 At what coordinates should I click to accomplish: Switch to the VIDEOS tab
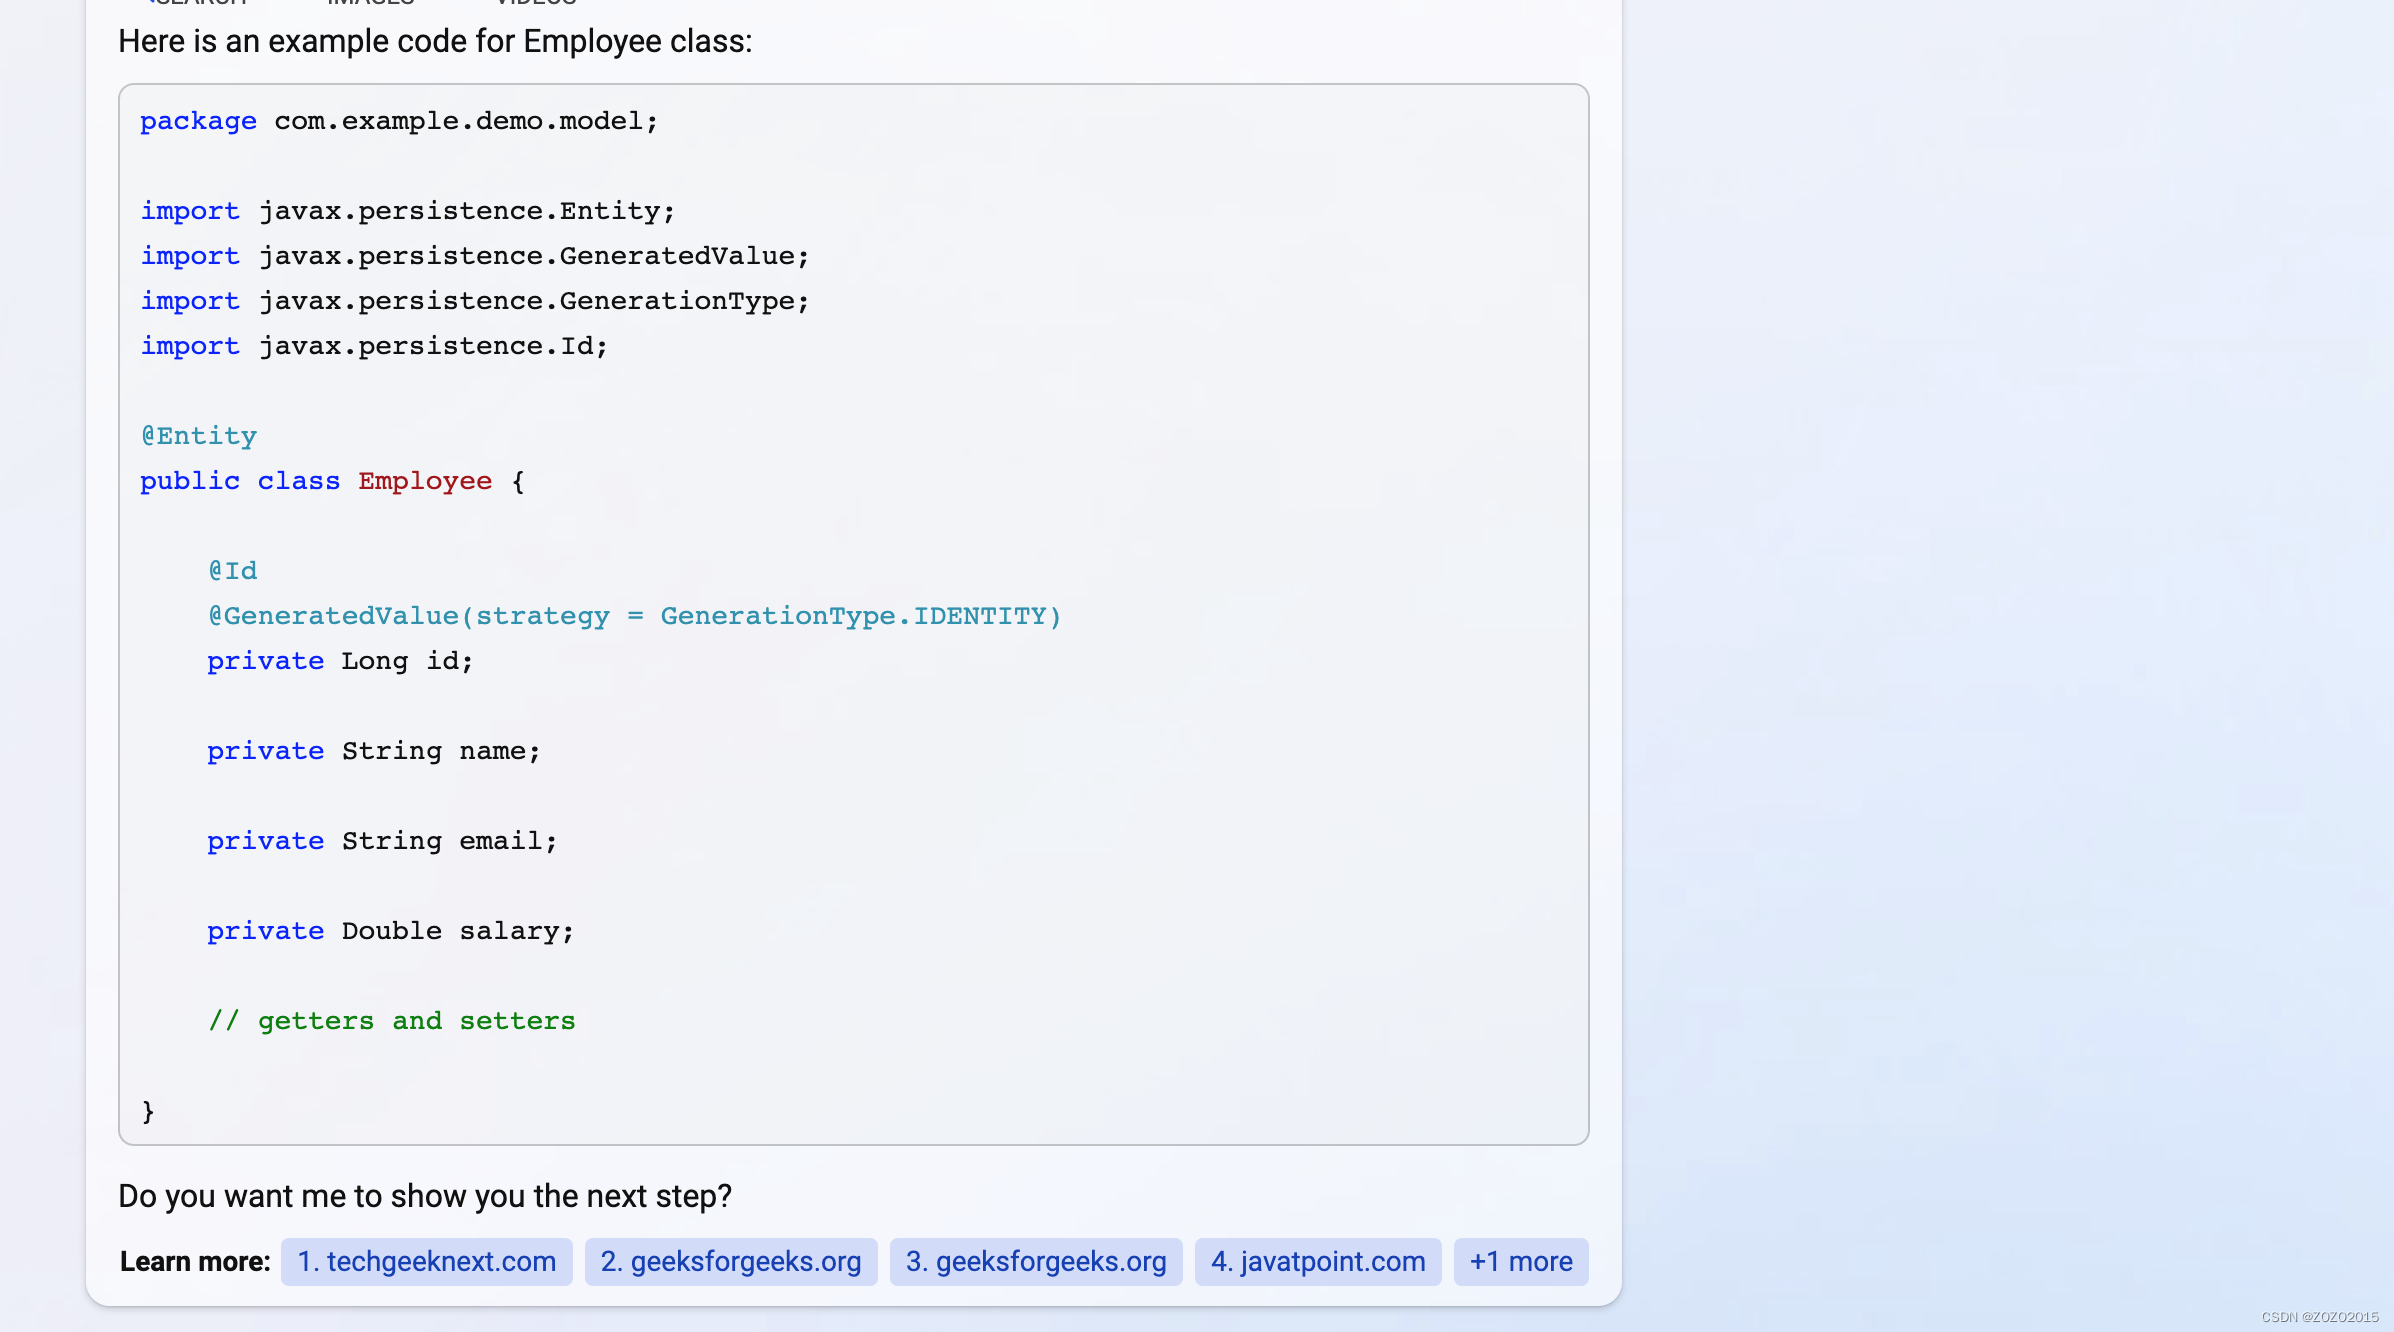point(533,5)
